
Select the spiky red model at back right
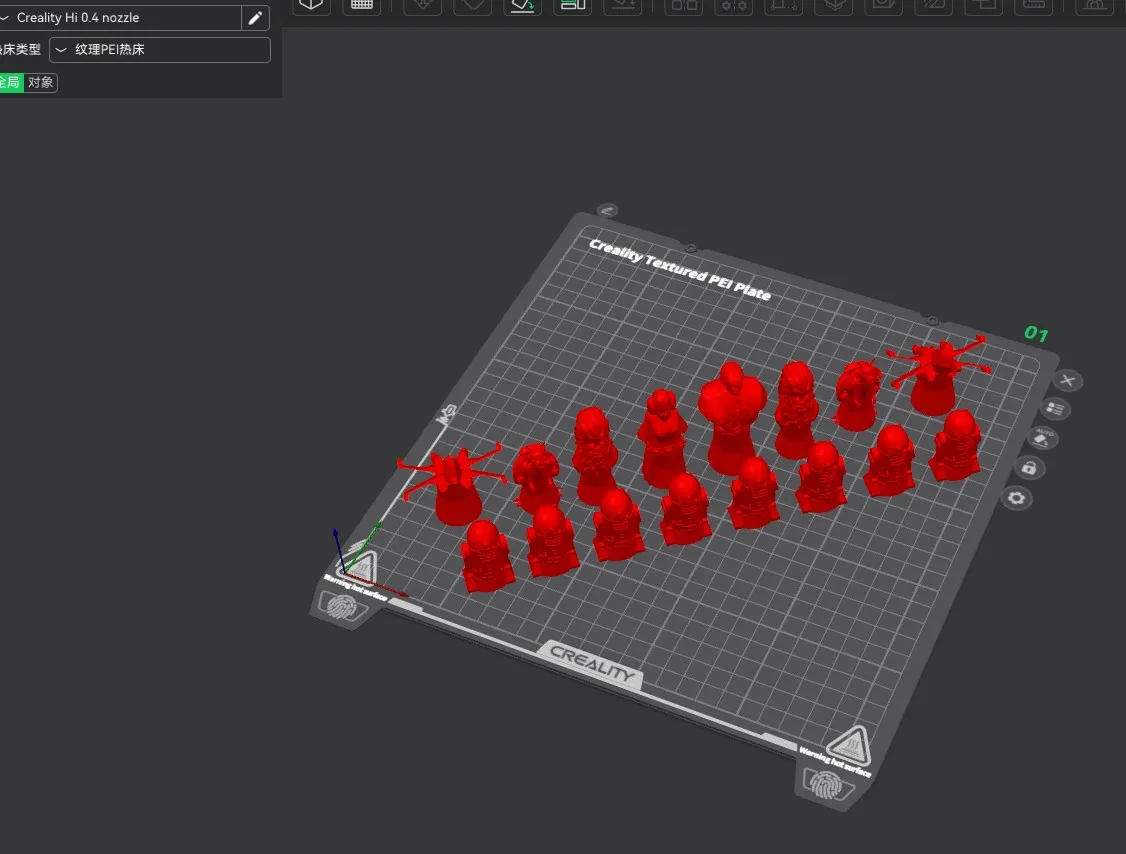[935, 374]
